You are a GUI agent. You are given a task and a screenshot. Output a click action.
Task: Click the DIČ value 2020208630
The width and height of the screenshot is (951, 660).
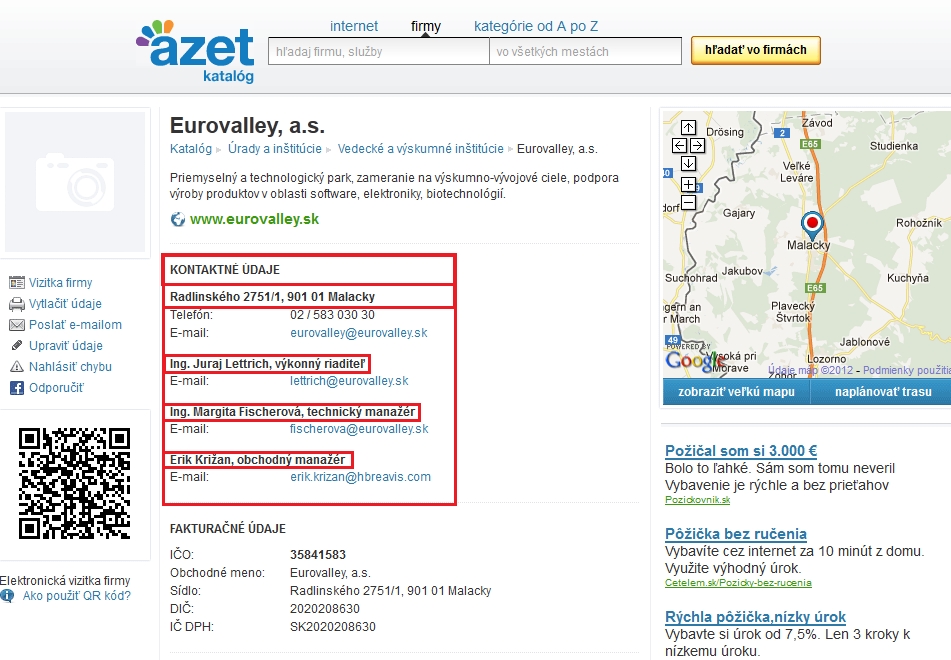tap(325, 609)
